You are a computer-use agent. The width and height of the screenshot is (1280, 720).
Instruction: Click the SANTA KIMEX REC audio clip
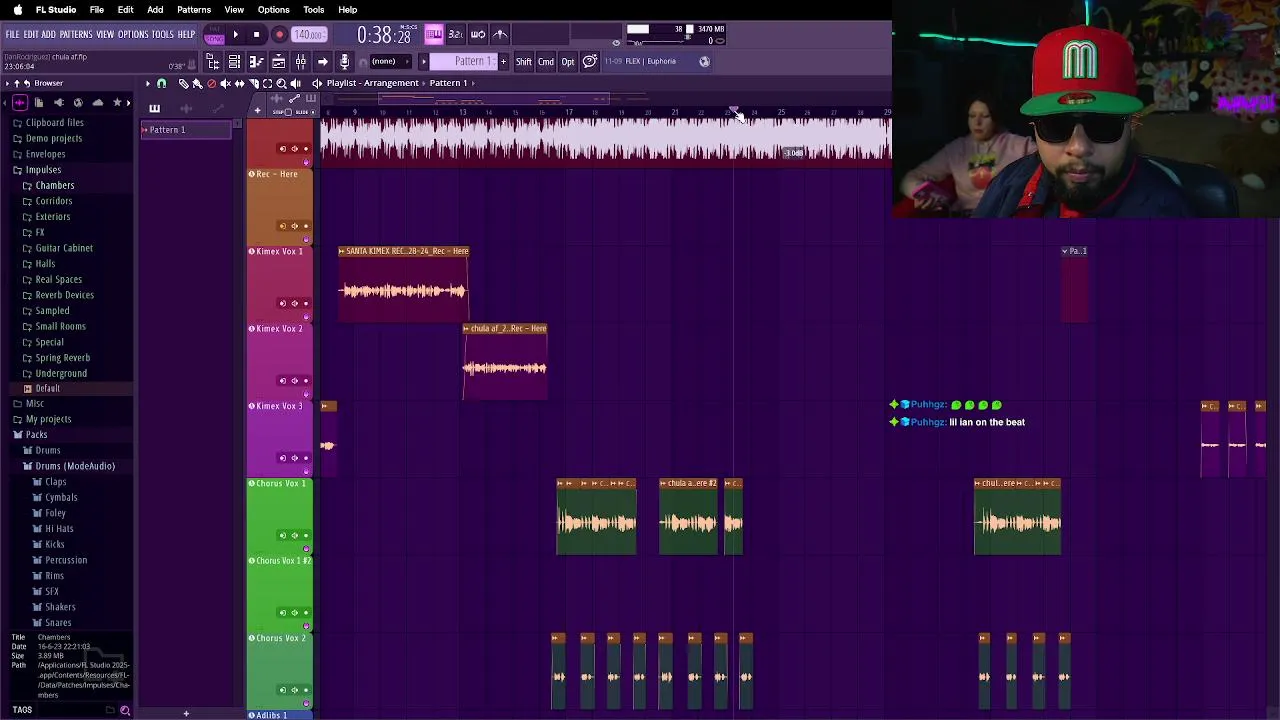pos(404,284)
